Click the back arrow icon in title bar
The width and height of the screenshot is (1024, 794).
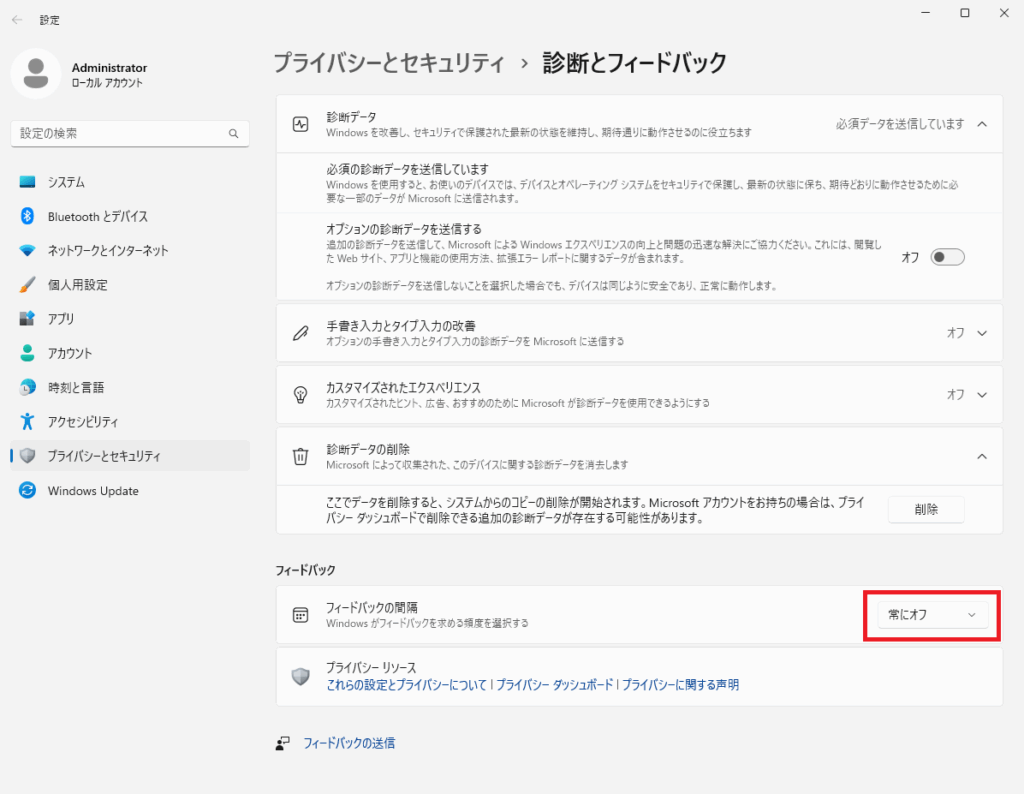(17, 20)
